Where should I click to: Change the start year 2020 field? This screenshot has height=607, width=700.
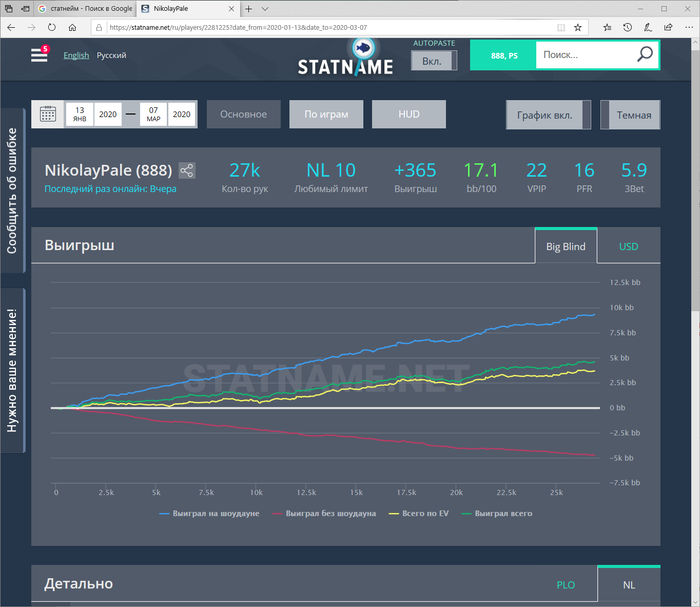[x=108, y=114]
